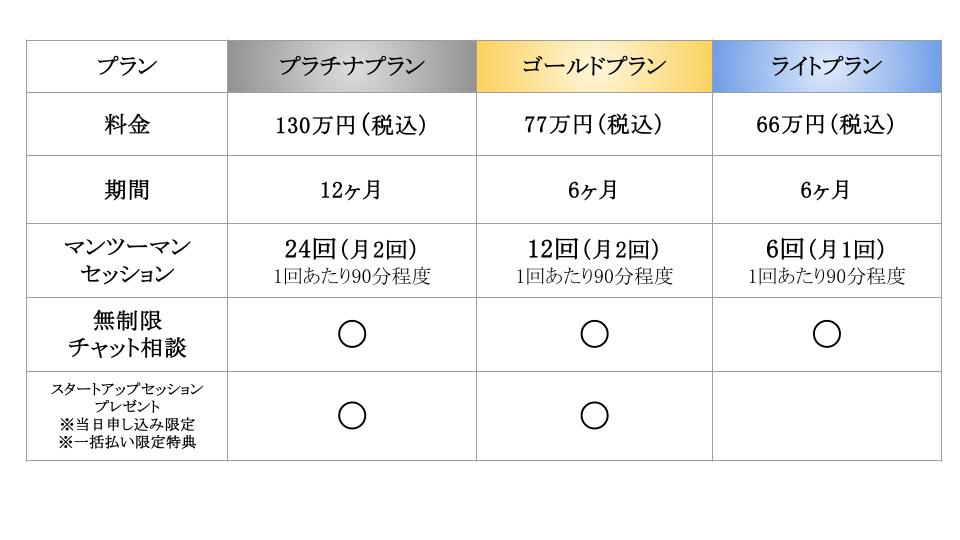Click the マンツーマンセッション row label

(127, 260)
